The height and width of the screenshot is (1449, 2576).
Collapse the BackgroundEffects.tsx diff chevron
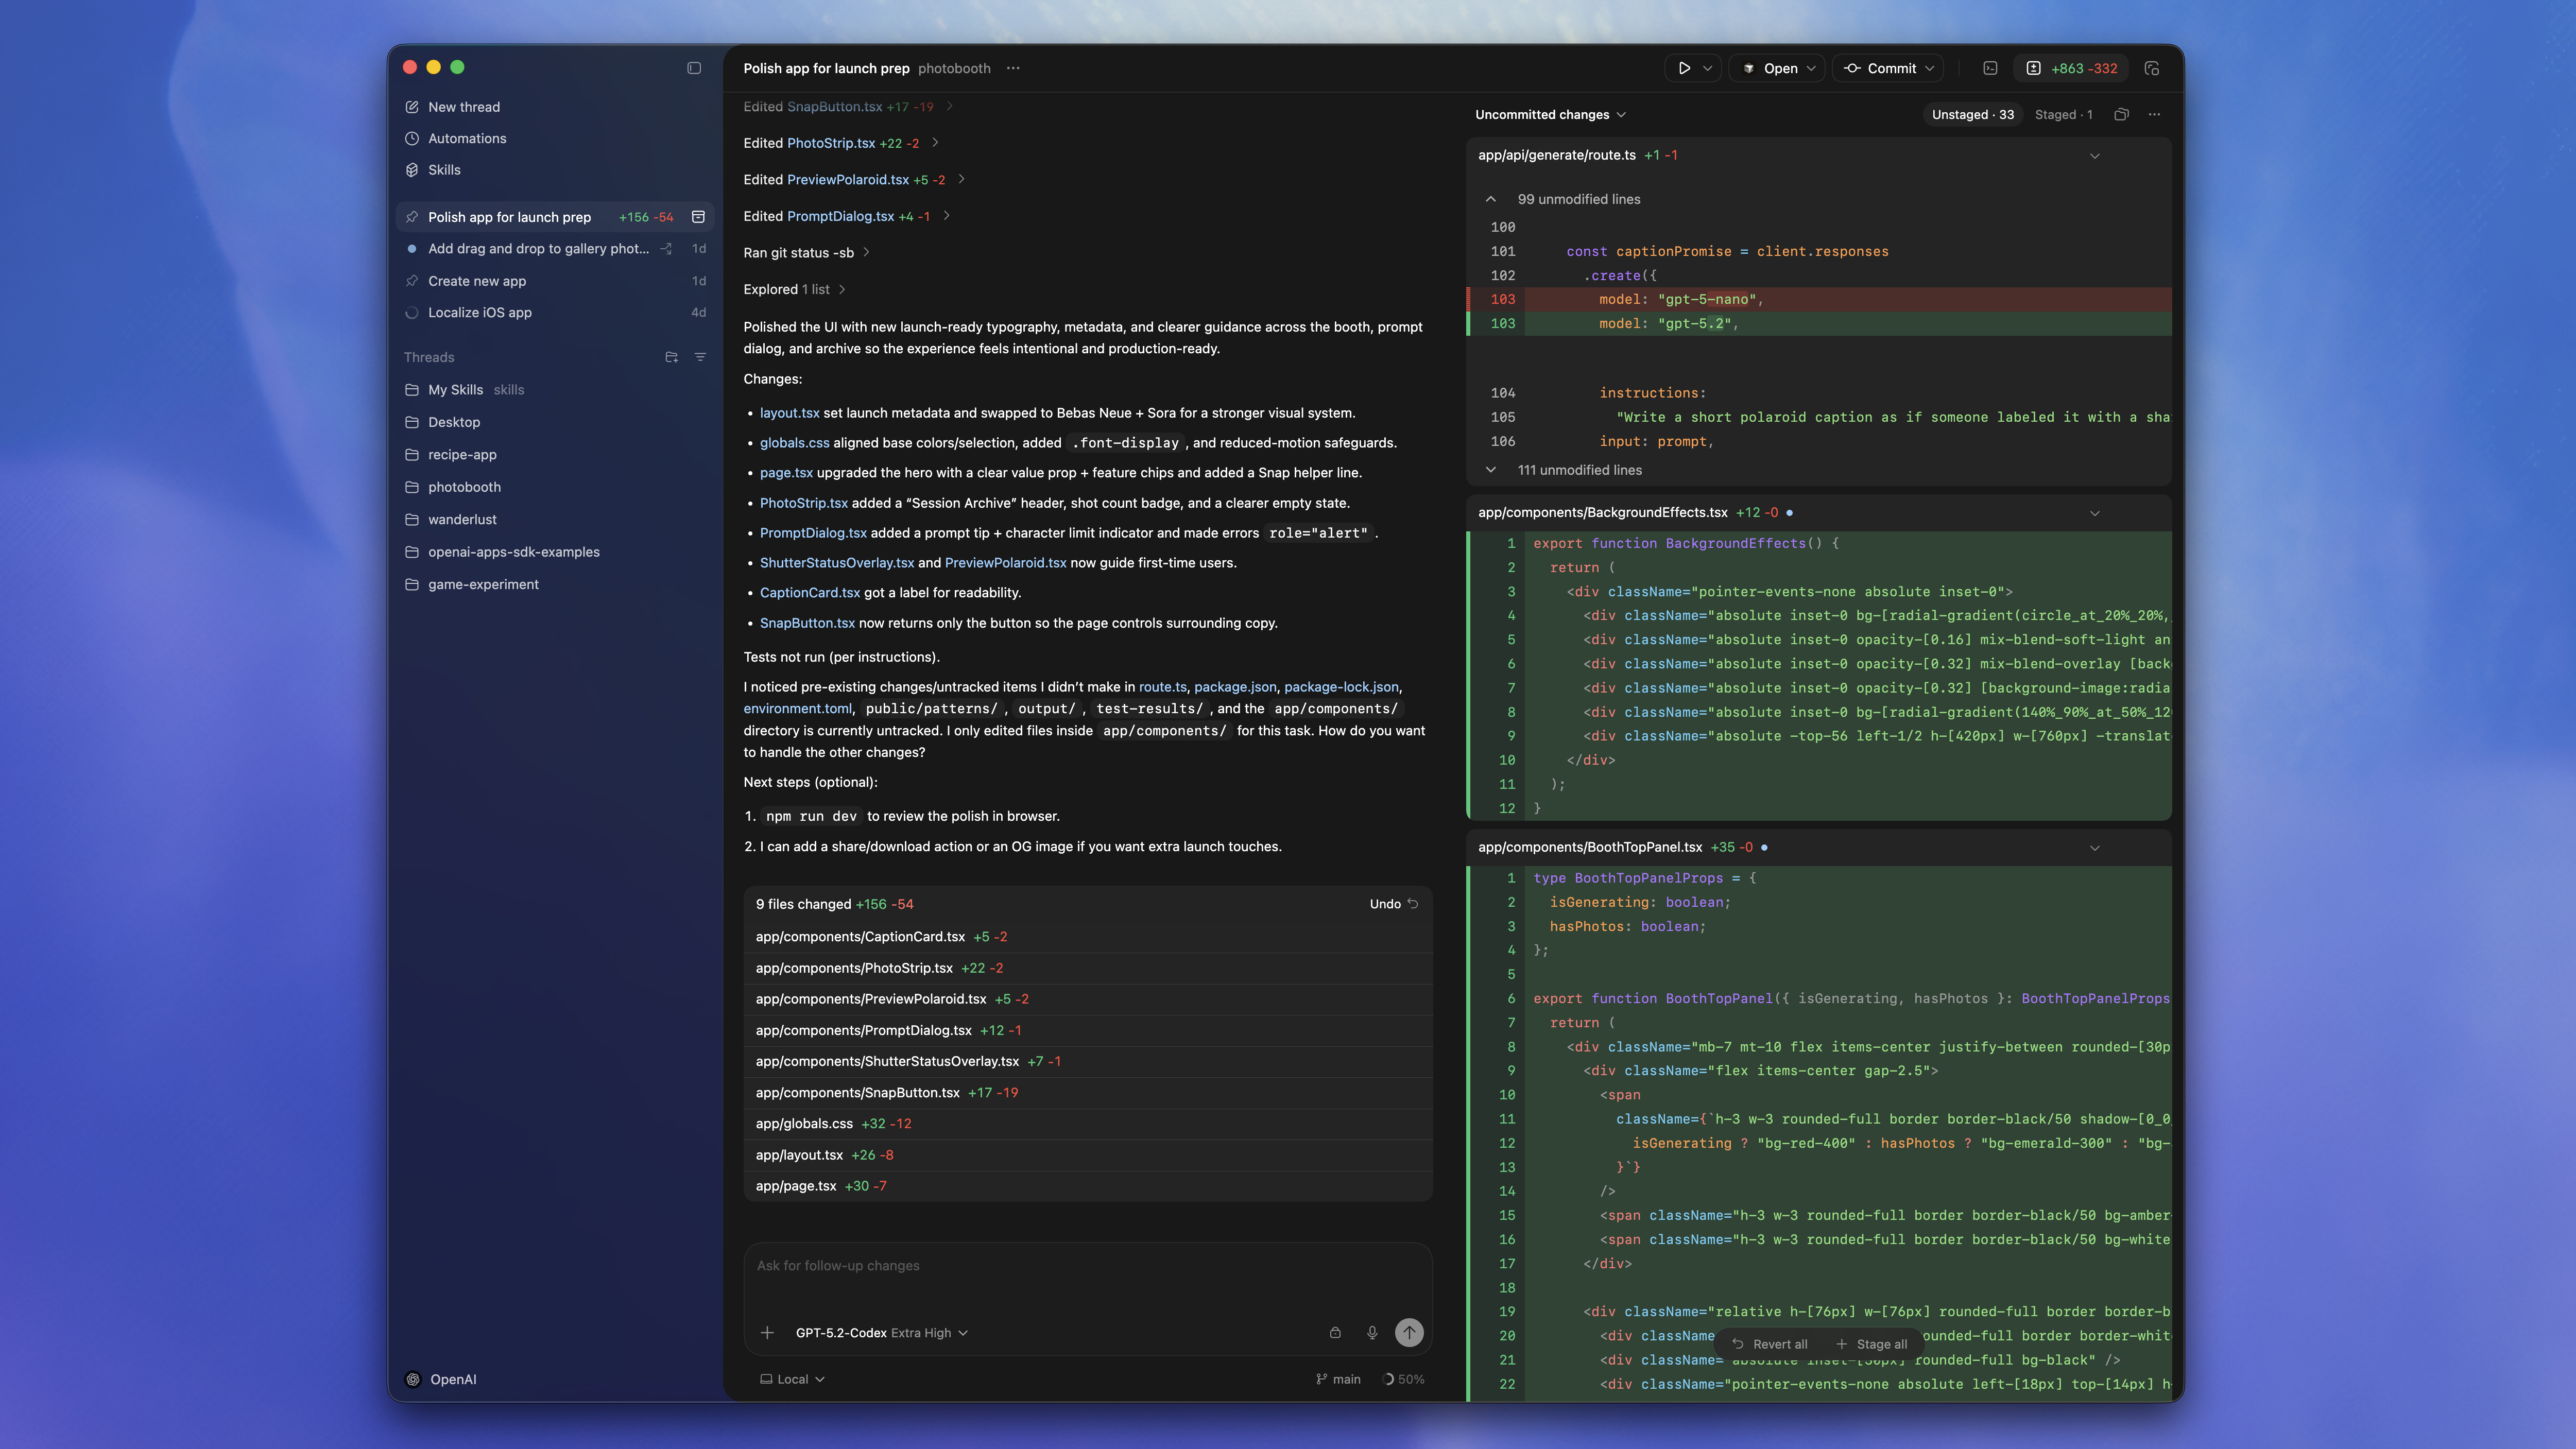[2095, 512]
